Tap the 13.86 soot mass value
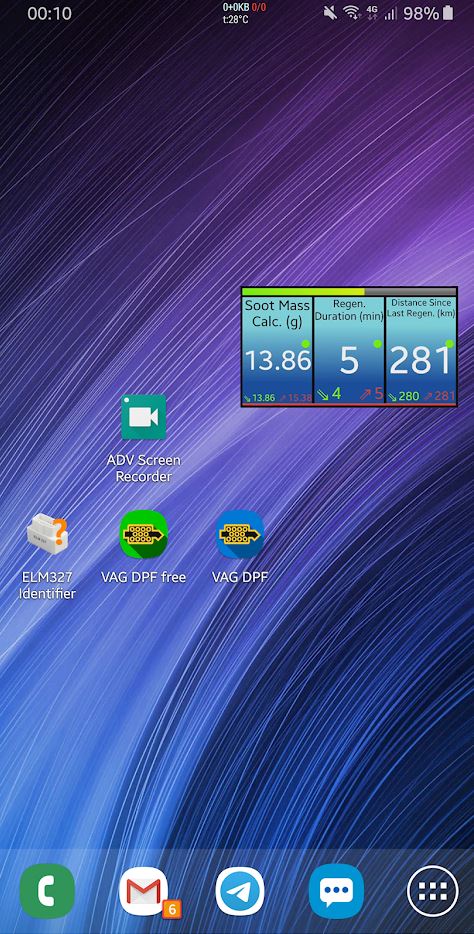 click(x=278, y=360)
